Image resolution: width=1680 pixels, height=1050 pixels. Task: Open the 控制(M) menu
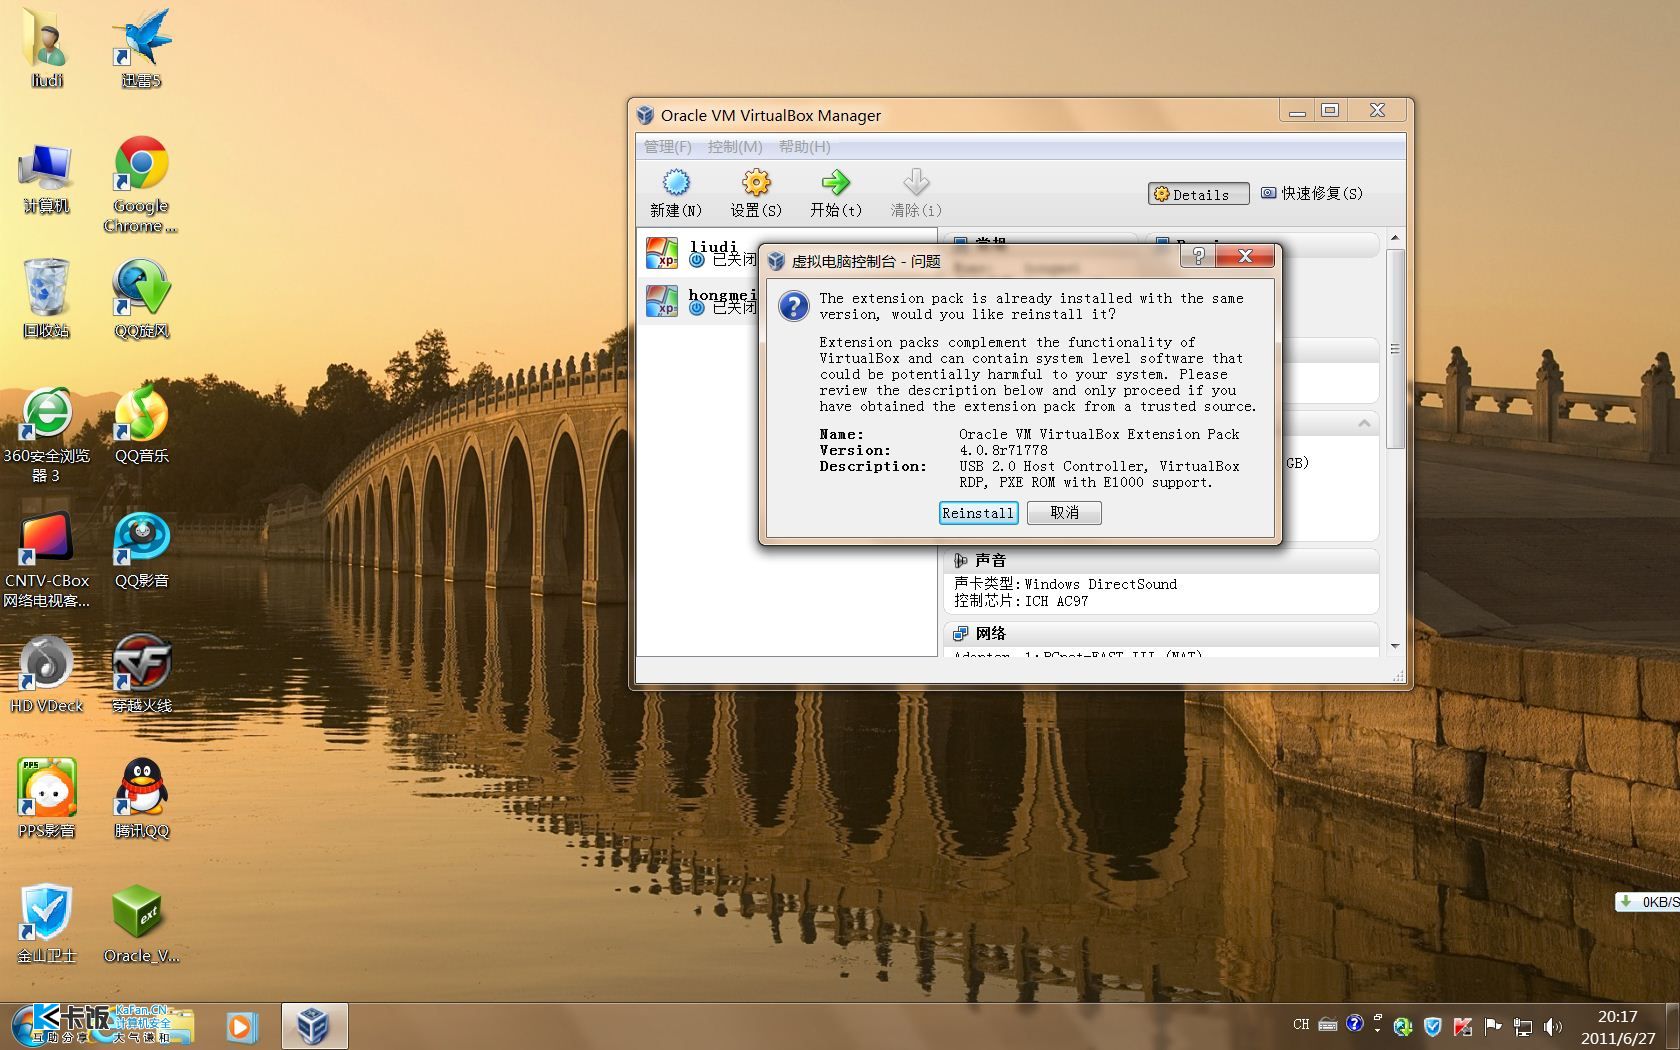[x=735, y=147]
